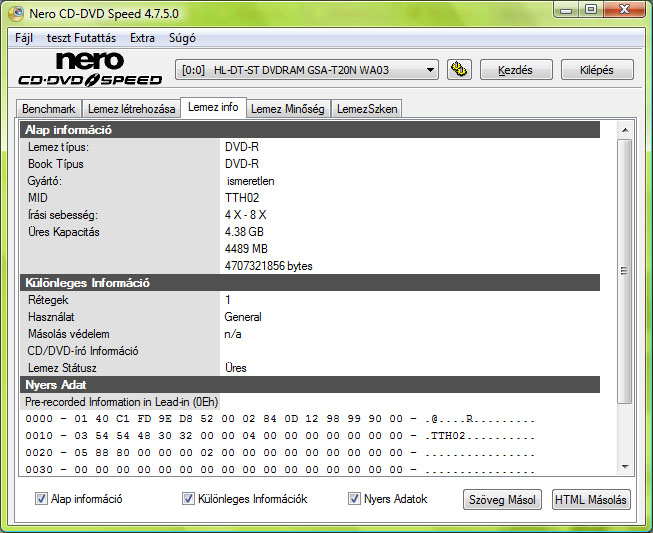653x533 pixels.
Task: Minimize the Nero window
Action: pyautogui.click(x=566, y=10)
